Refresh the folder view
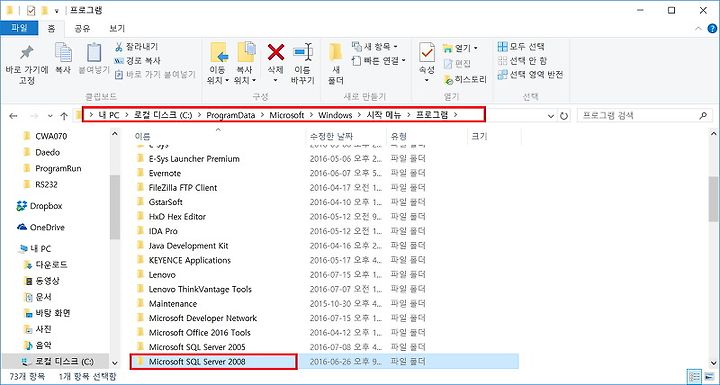The height and width of the screenshot is (385, 720). click(564, 116)
